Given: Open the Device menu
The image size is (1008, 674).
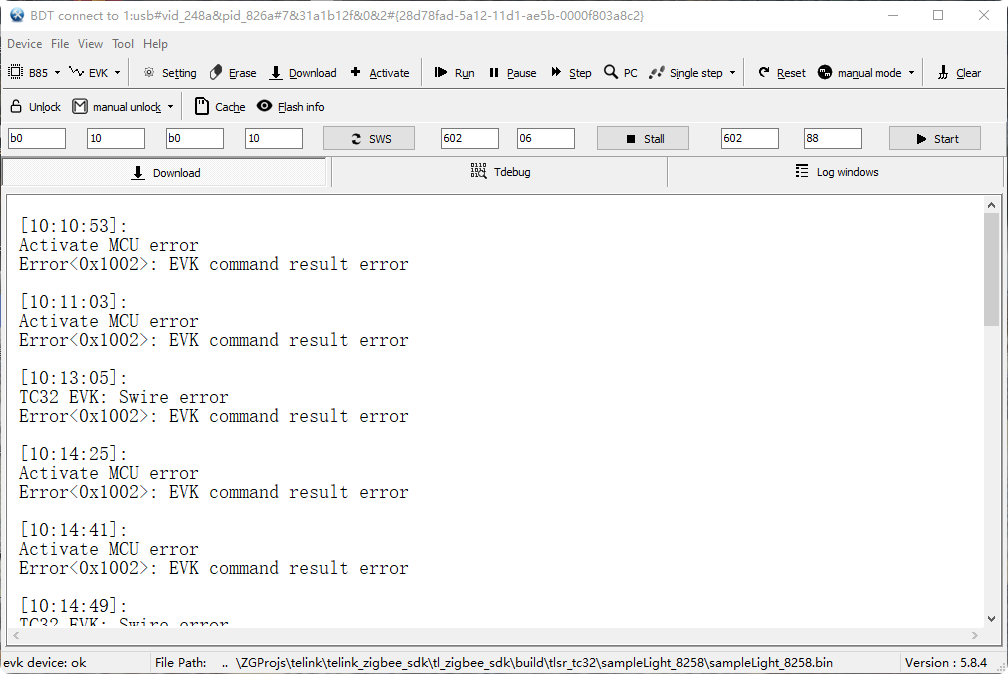Looking at the screenshot, I should point(24,44).
